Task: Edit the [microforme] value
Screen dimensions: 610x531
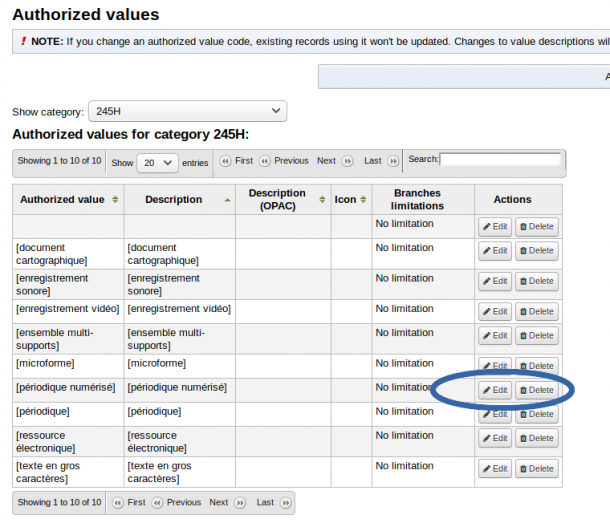Action: tap(495, 366)
